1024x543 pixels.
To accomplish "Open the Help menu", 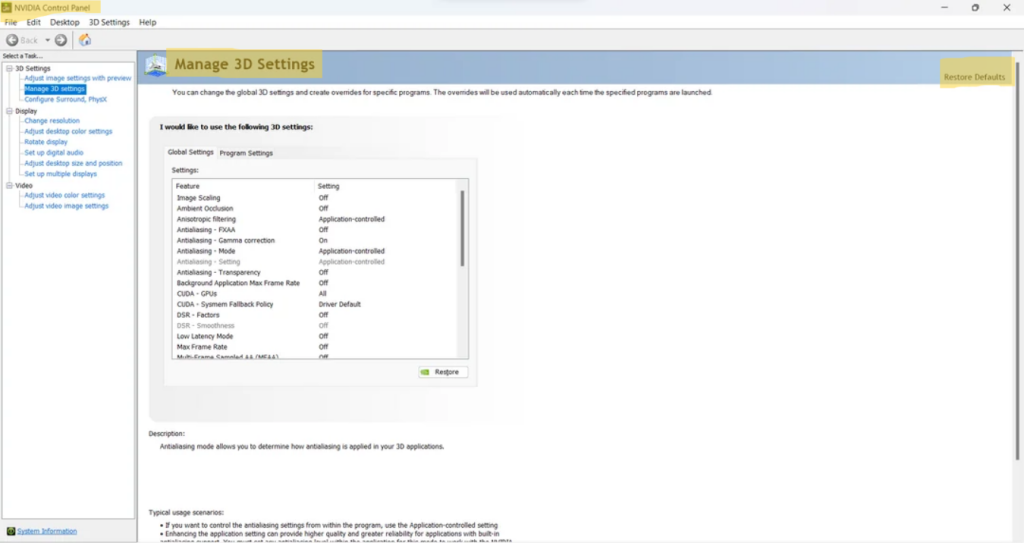I will 148,22.
